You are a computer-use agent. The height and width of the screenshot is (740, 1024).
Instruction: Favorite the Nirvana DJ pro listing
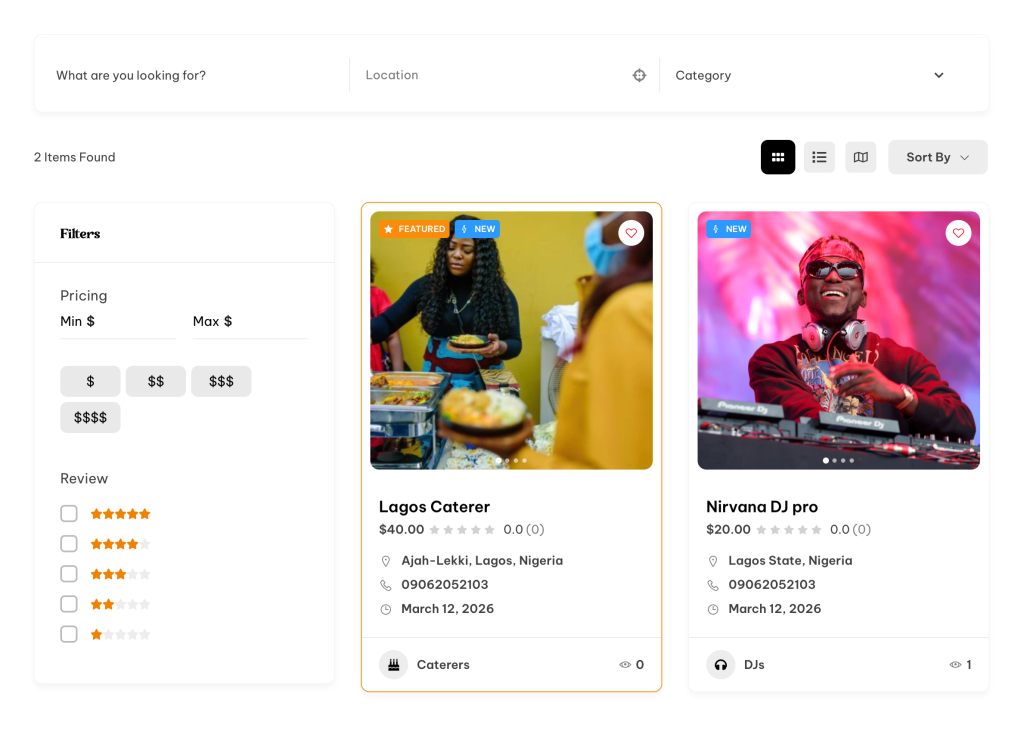[957, 233]
